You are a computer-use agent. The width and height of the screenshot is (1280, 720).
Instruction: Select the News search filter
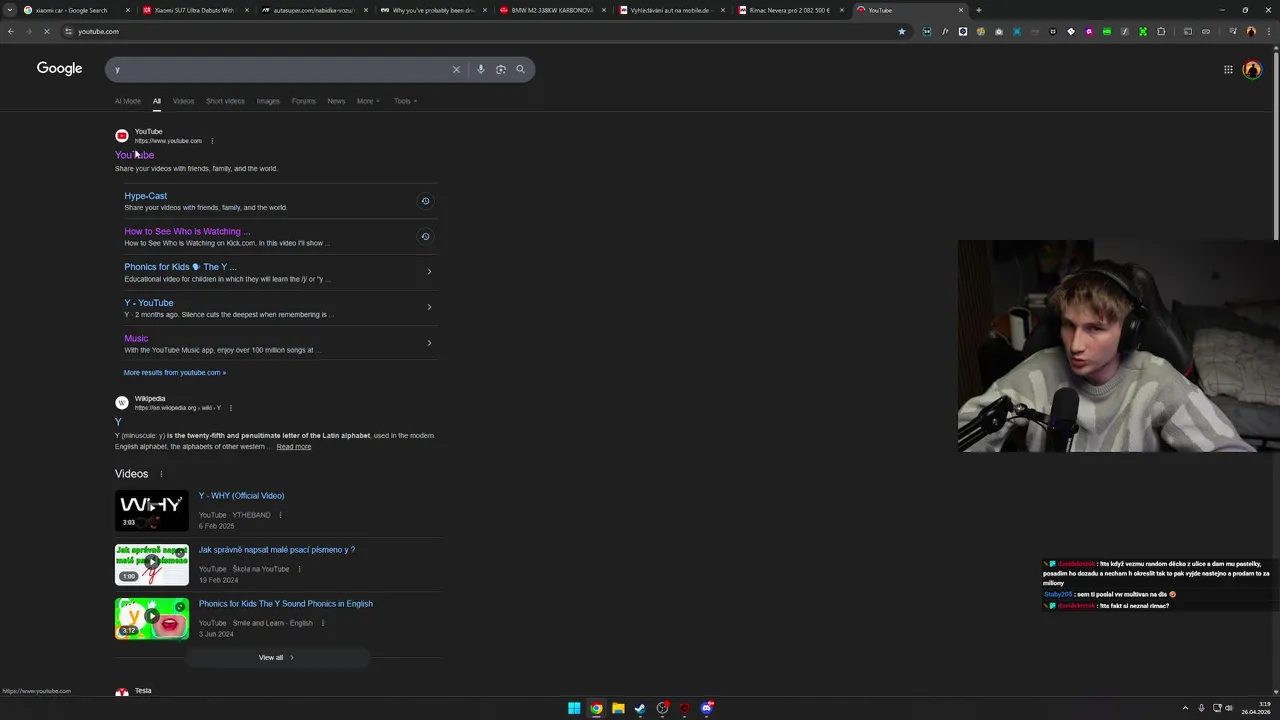click(x=336, y=101)
